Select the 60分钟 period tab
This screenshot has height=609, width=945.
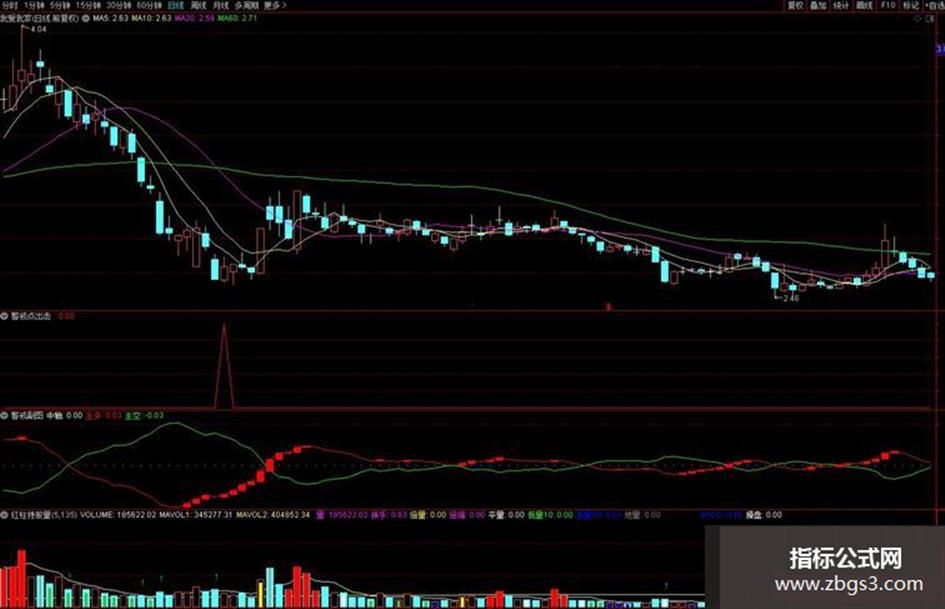pyautogui.click(x=149, y=5)
